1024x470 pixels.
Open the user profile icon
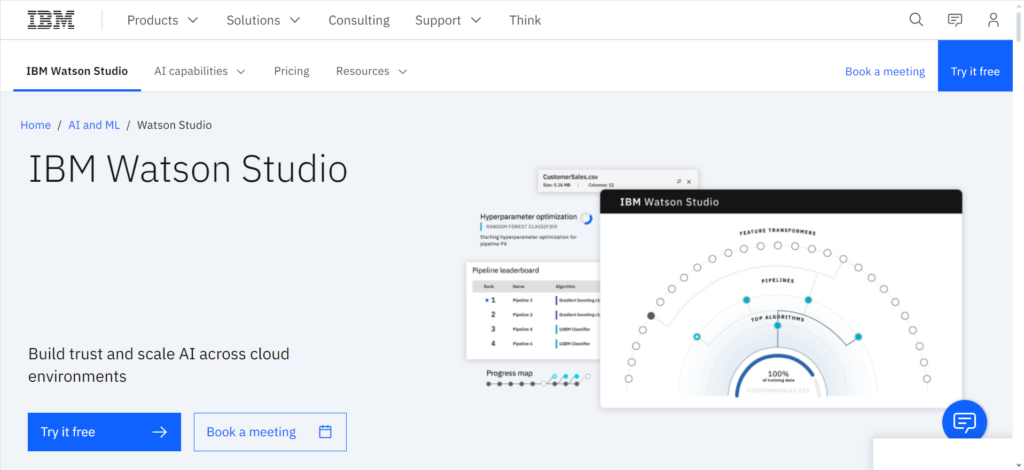coord(993,20)
